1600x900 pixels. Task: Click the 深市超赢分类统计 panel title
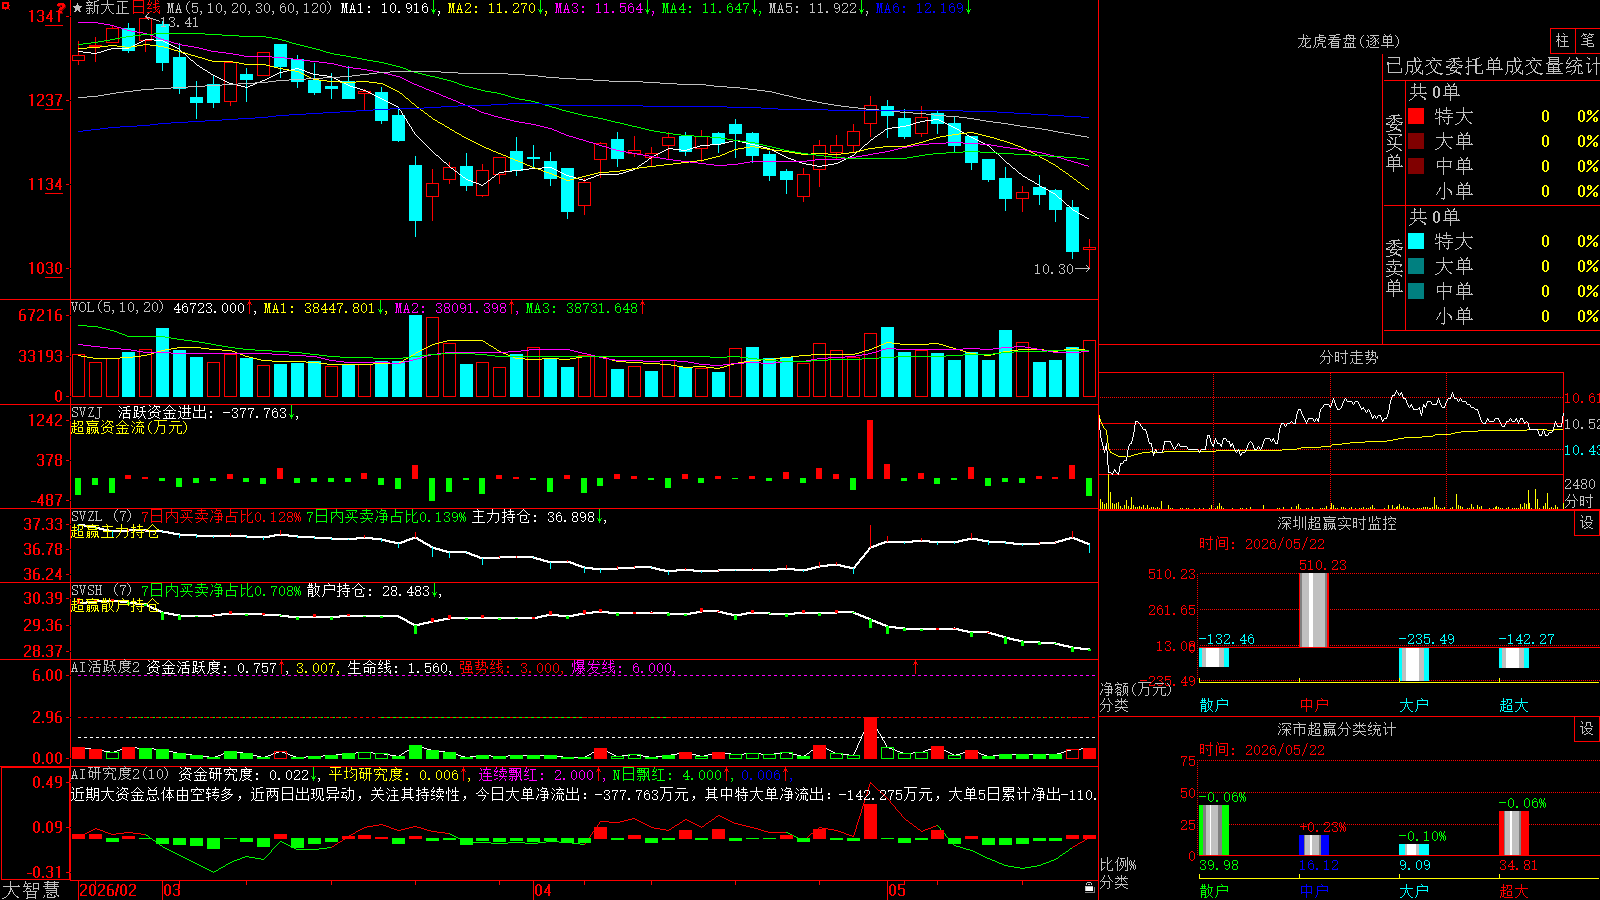(x=1337, y=729)
